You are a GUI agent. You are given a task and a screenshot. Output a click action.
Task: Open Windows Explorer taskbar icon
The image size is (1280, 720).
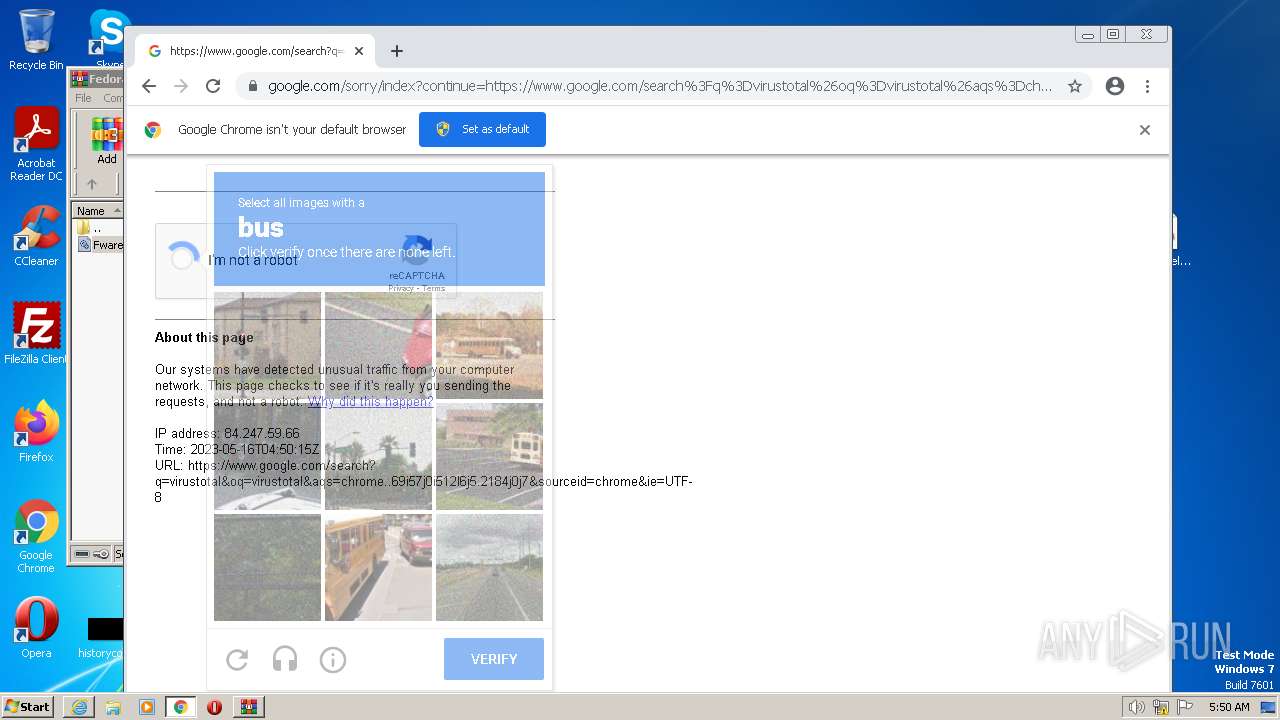pyautogui.click(x=113, y=707)
